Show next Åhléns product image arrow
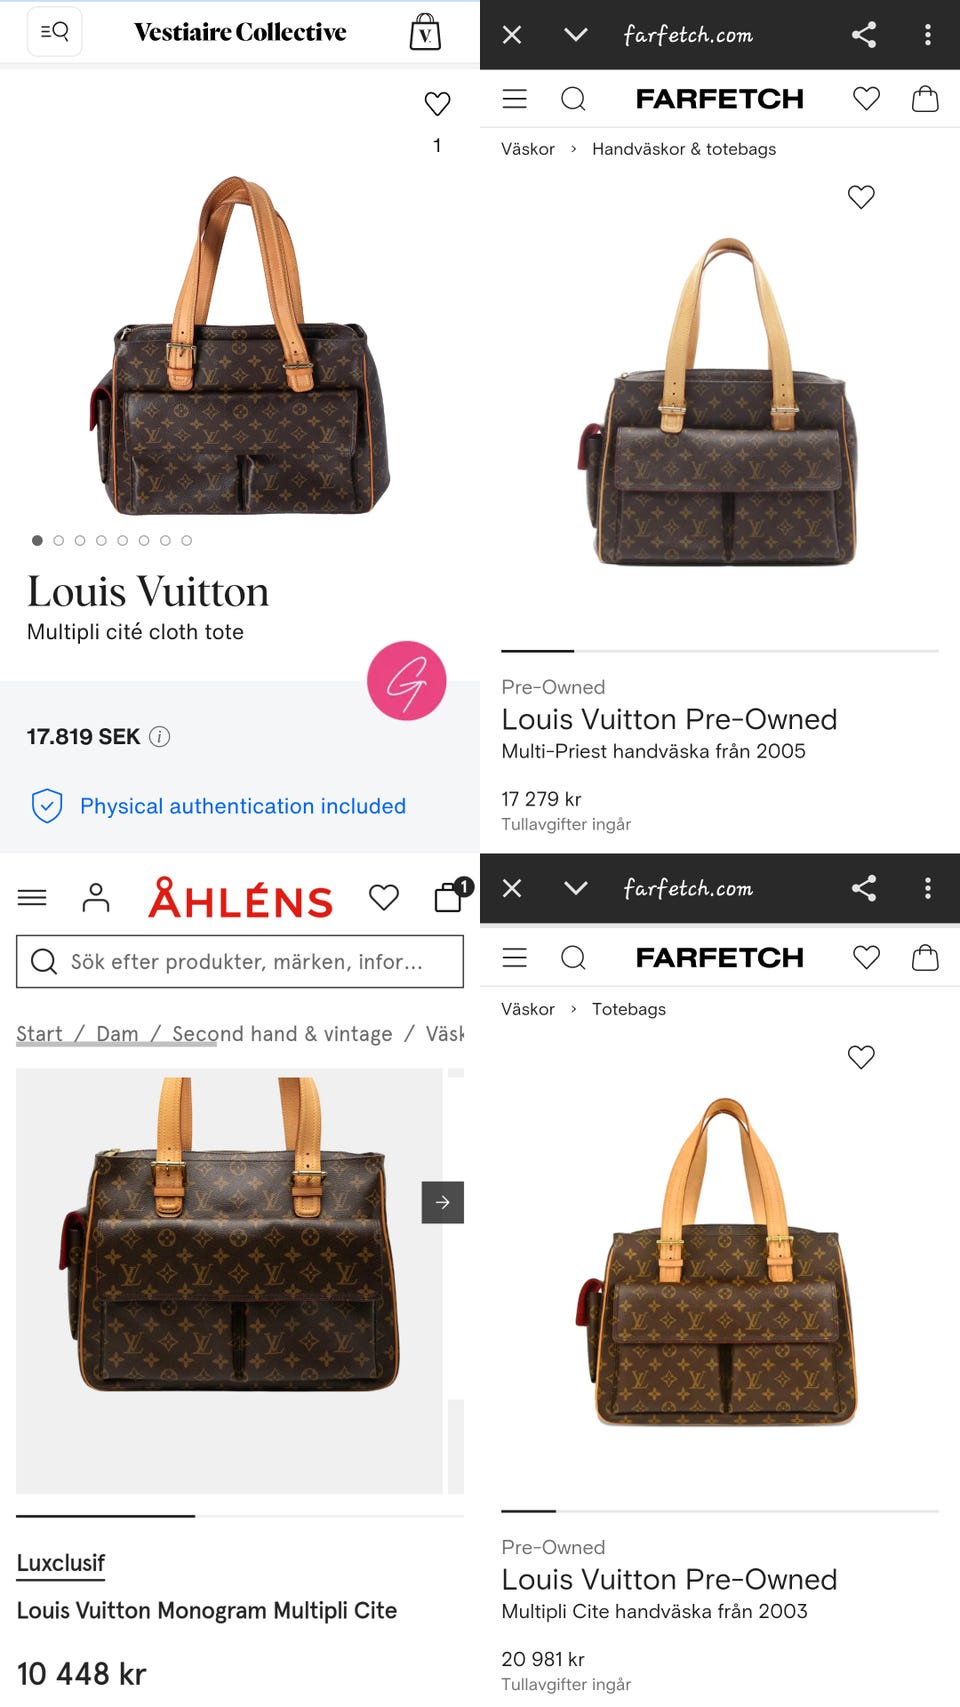 pyautogui.click(x=443, y=1202)
